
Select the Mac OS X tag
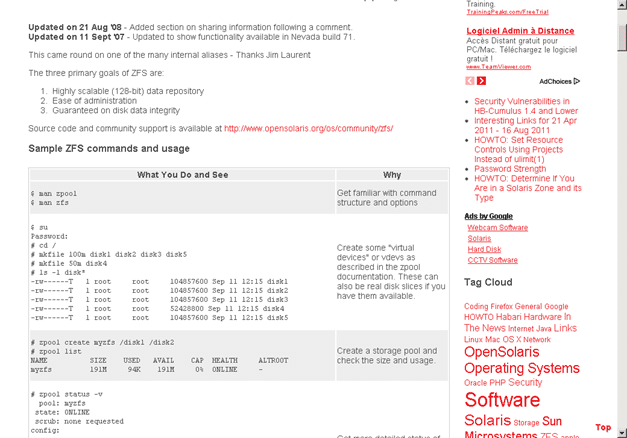pos(503,340)
